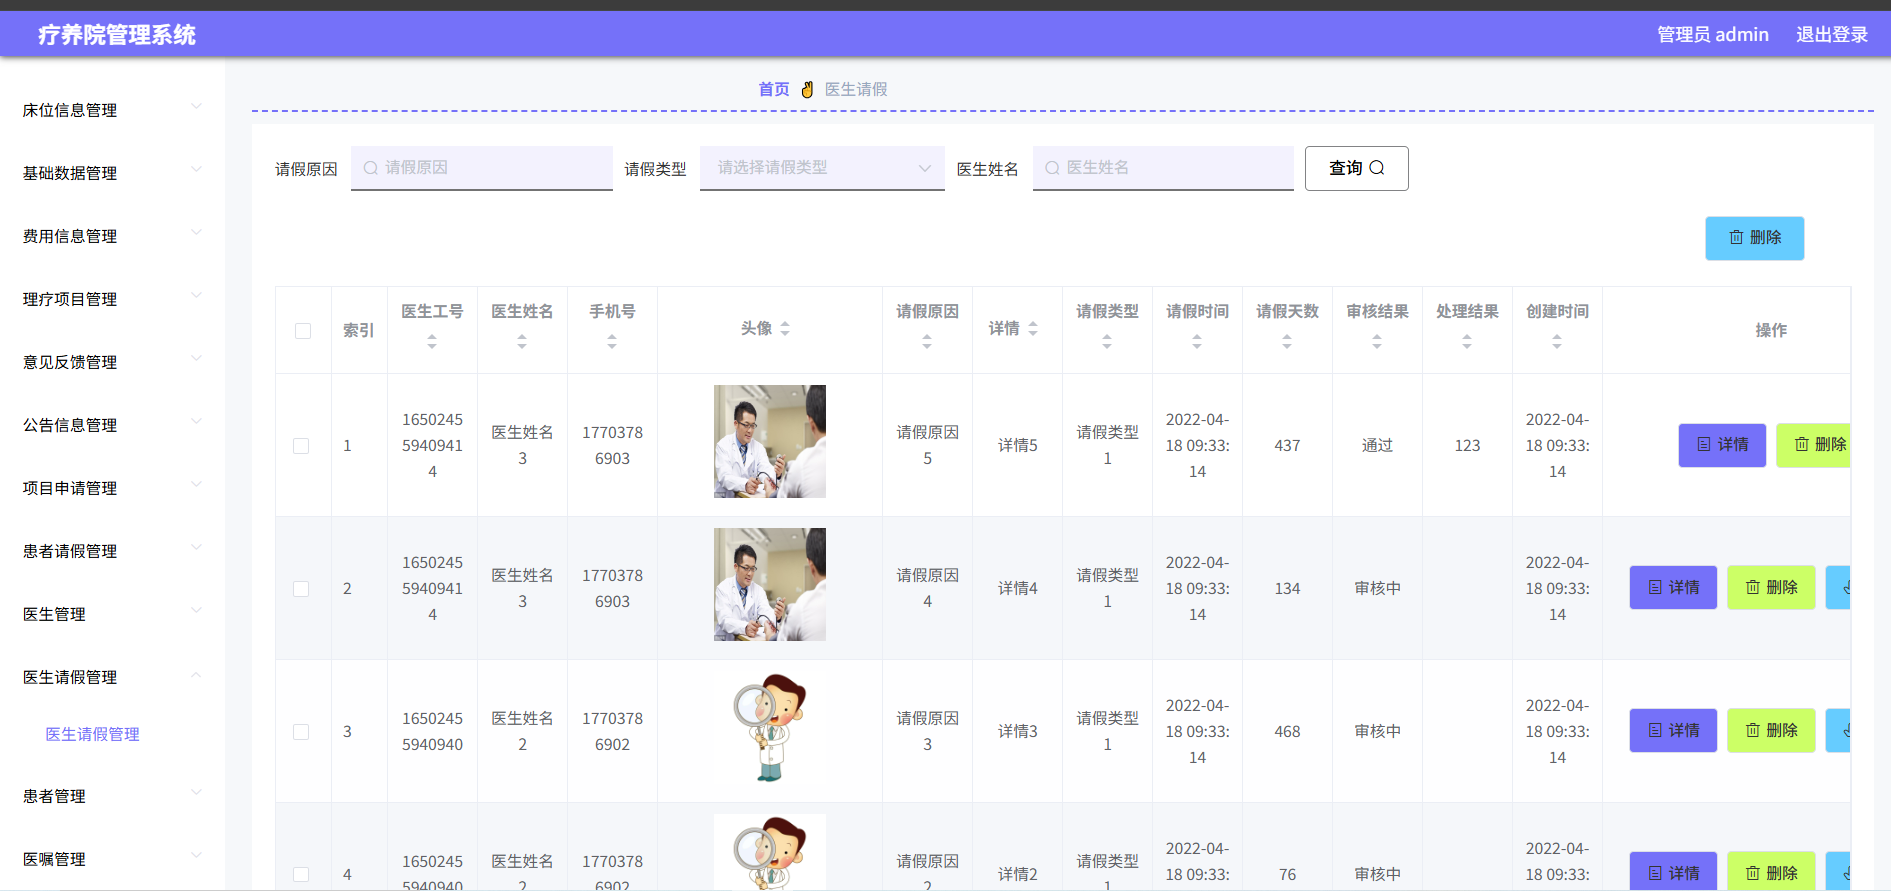Open 医嘱管理 sidebar menu

coord(112,859)
